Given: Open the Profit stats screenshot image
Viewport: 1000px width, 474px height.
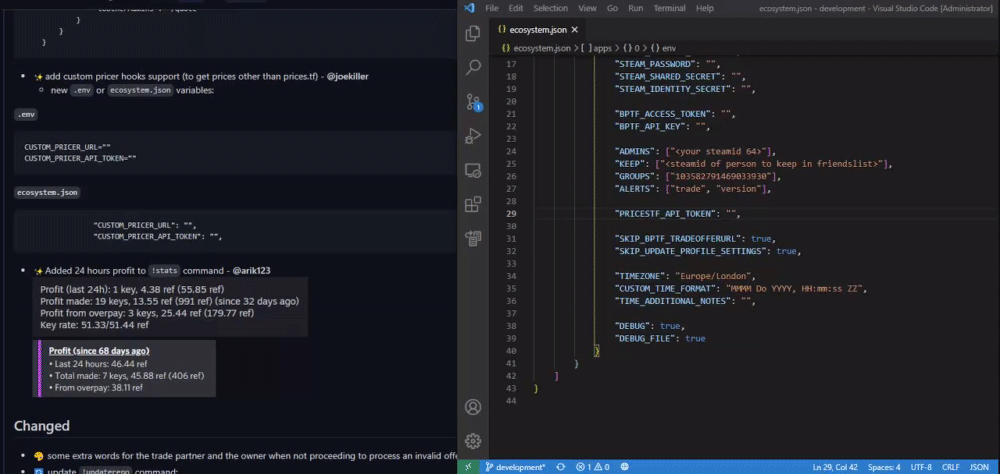Looking at the screenshot, I should click(170, 307).
